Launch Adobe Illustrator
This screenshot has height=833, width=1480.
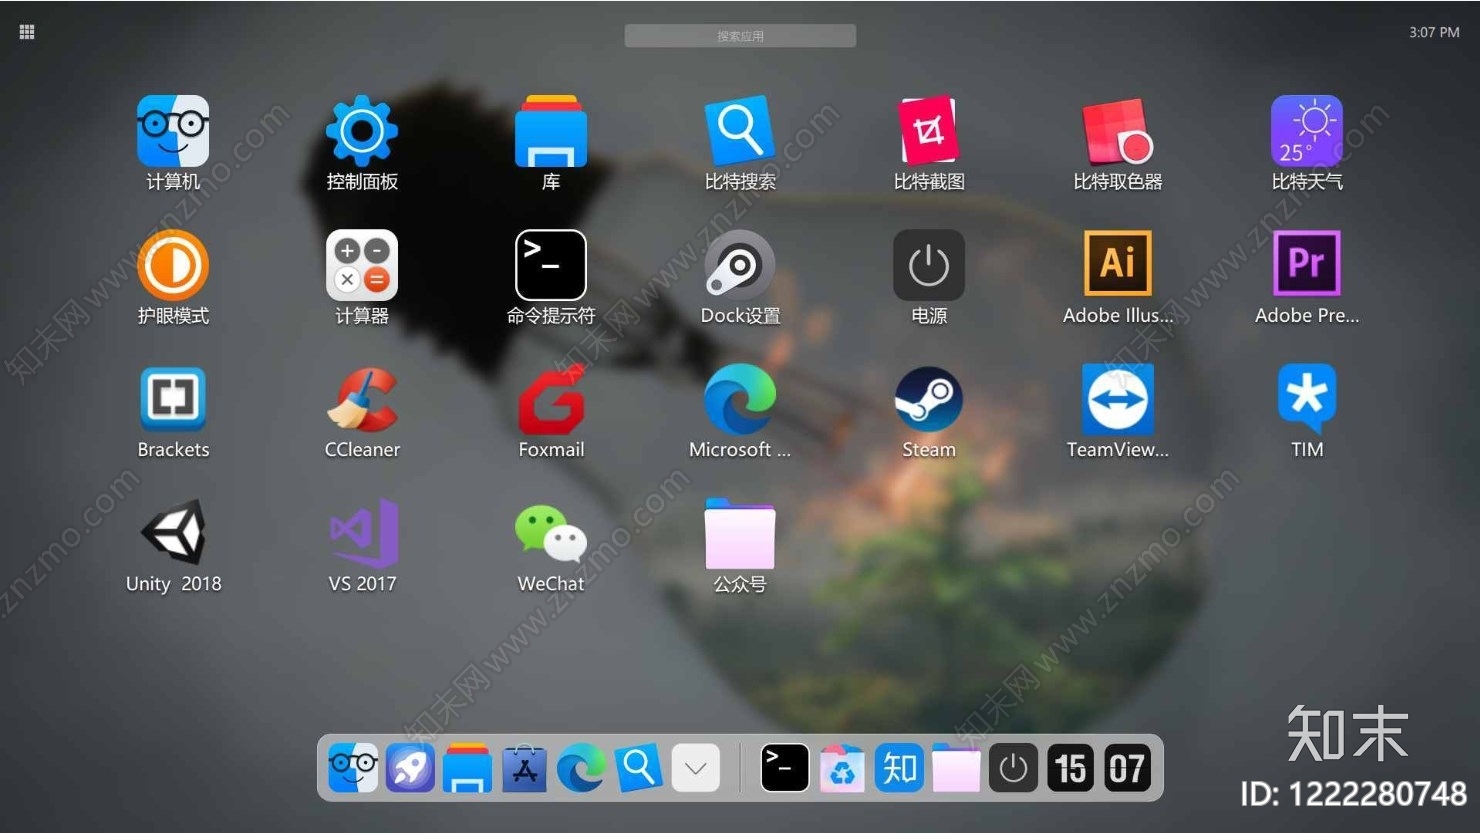pos(1118,264)
